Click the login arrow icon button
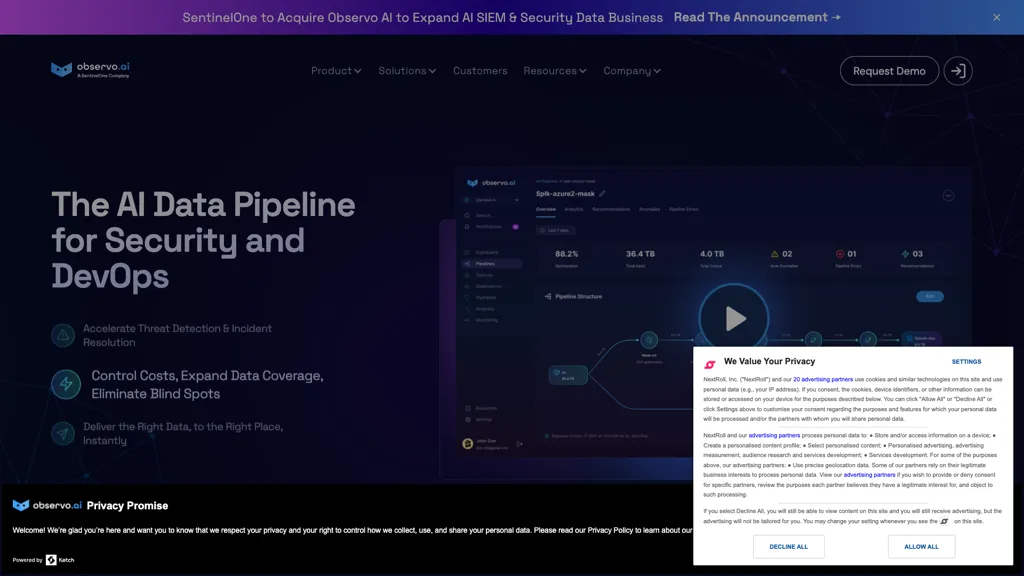1024x576 pixels. click(958, 71)
